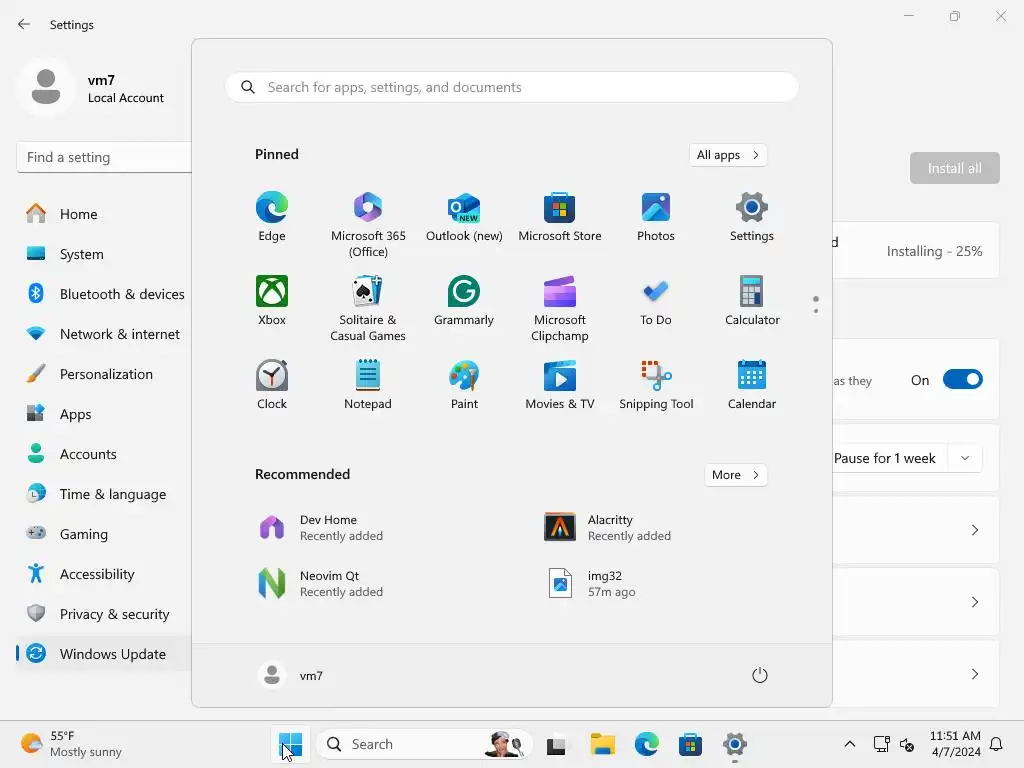
Task: Click Find a setting search field
Action: 104,157
